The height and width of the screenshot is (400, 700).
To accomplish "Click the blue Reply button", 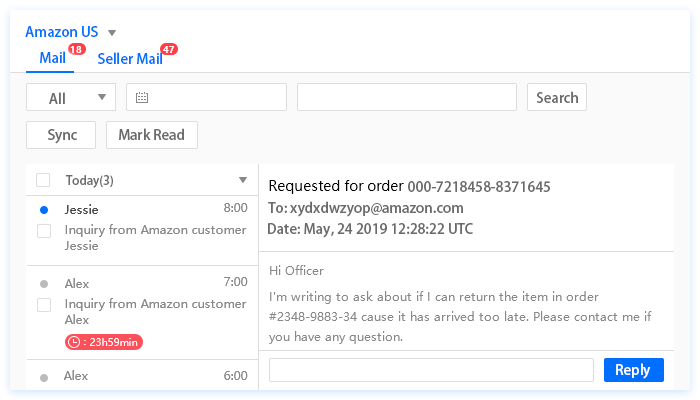I will pos(633,370).
